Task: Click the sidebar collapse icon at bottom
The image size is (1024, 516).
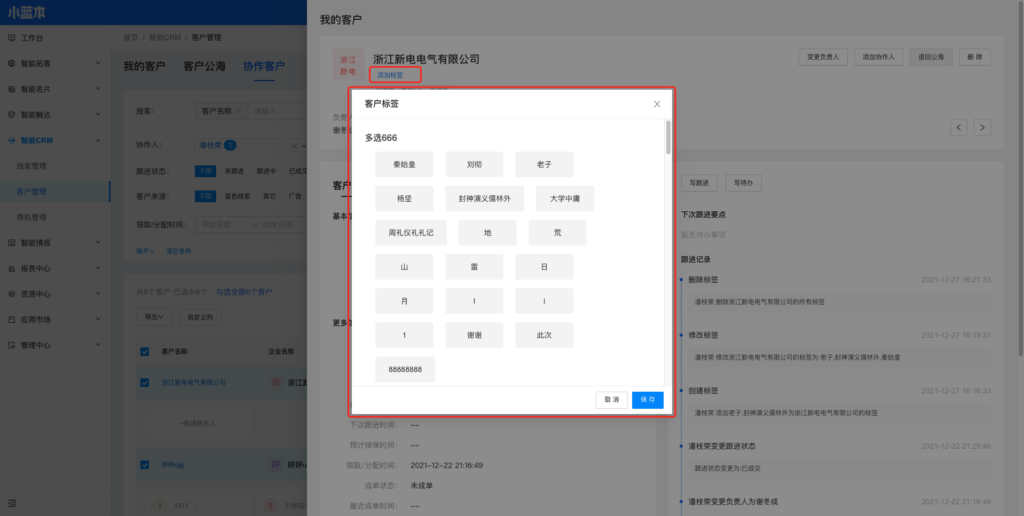Action: pos(11,502)
